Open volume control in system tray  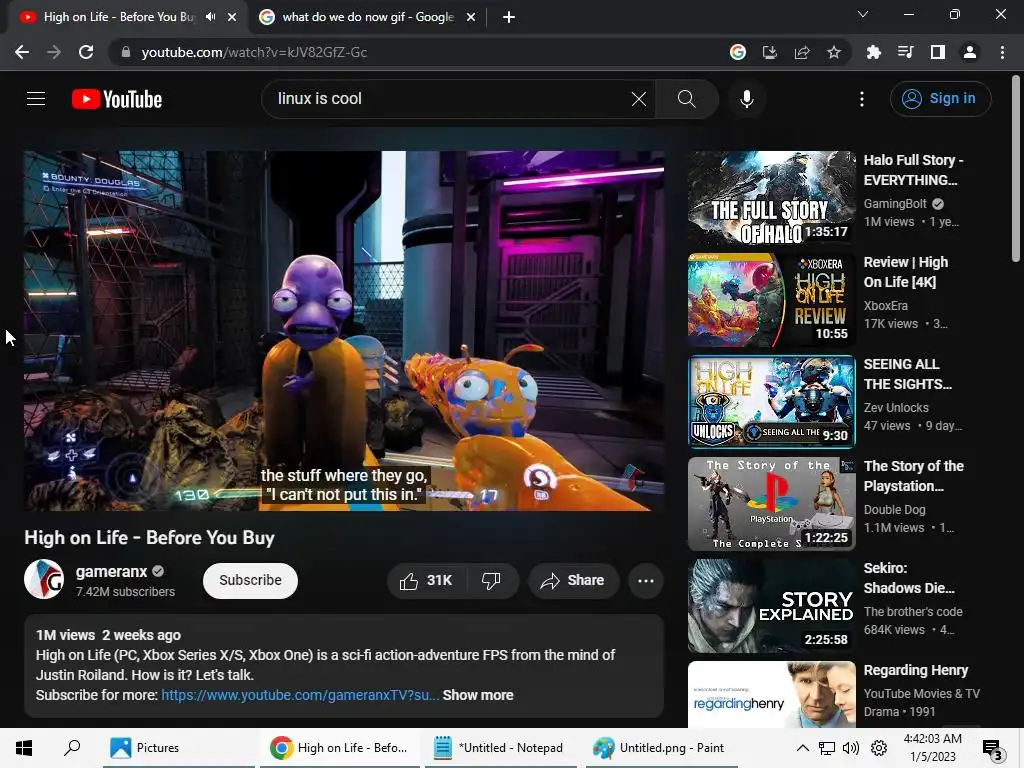pos(851,748)
